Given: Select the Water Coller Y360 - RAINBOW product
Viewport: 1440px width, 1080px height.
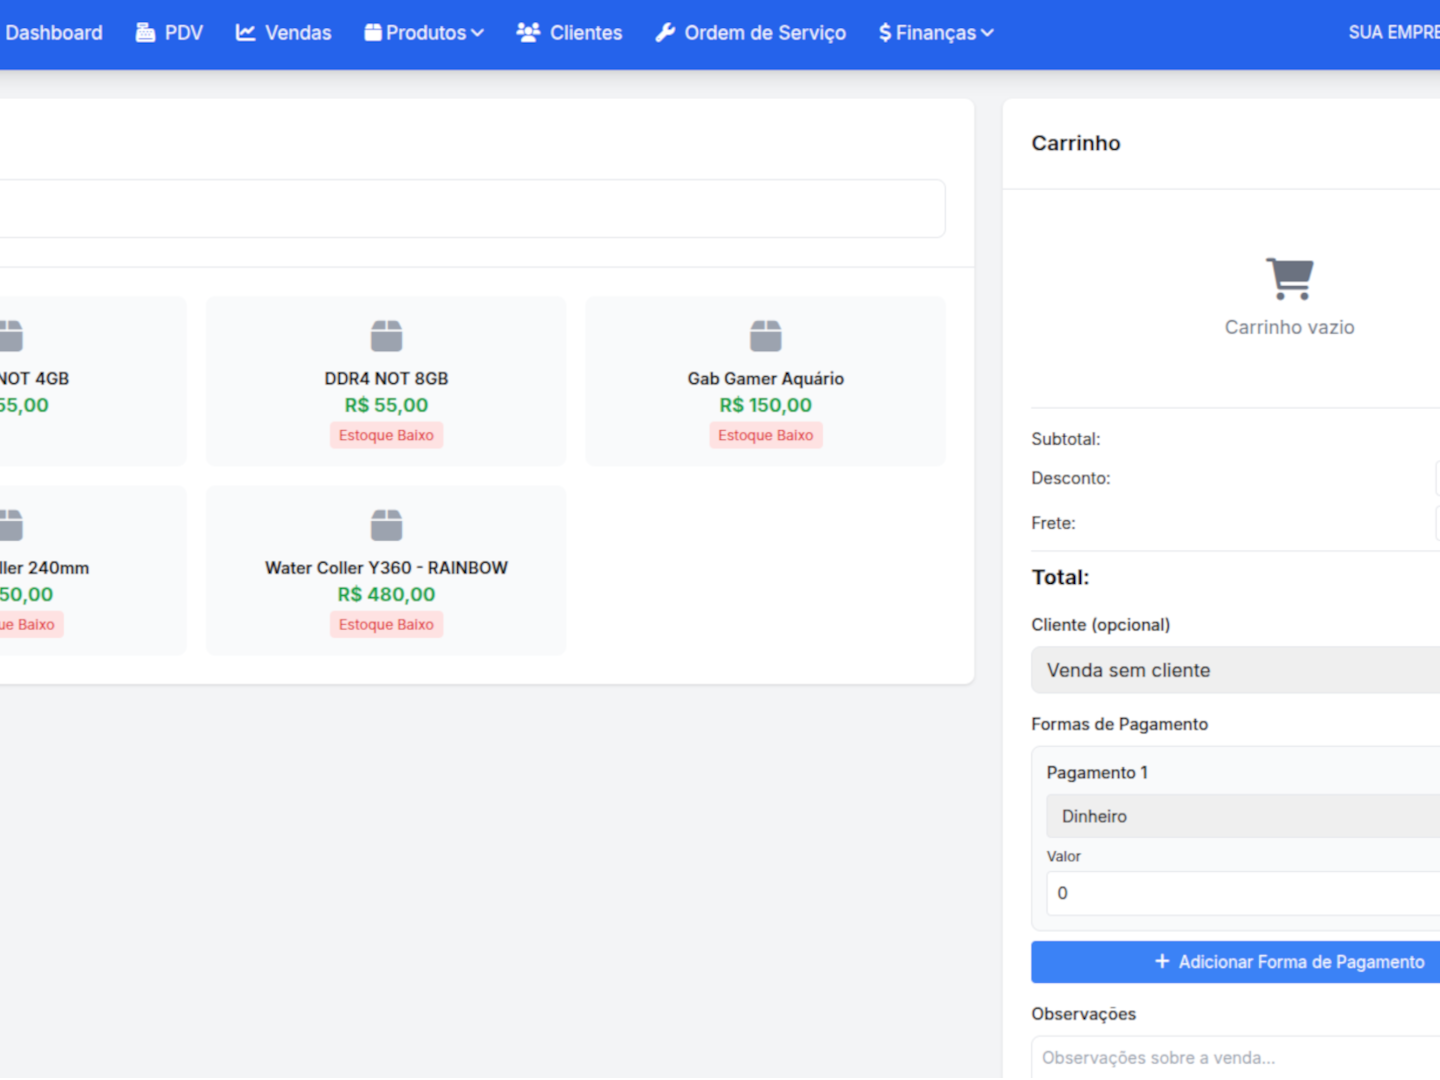Looking at the screenshot, I should coord(386,568).
